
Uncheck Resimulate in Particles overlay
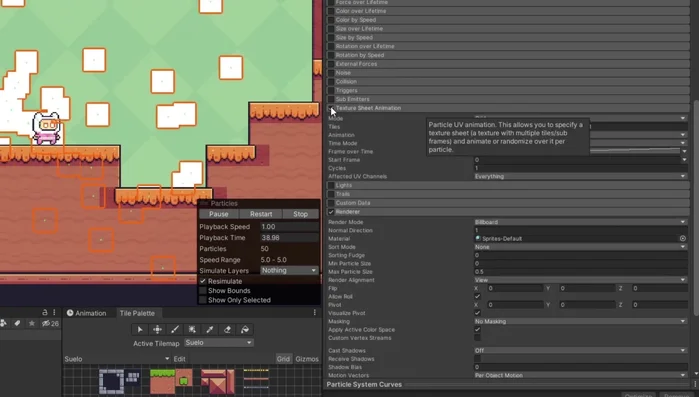point(203,281)
